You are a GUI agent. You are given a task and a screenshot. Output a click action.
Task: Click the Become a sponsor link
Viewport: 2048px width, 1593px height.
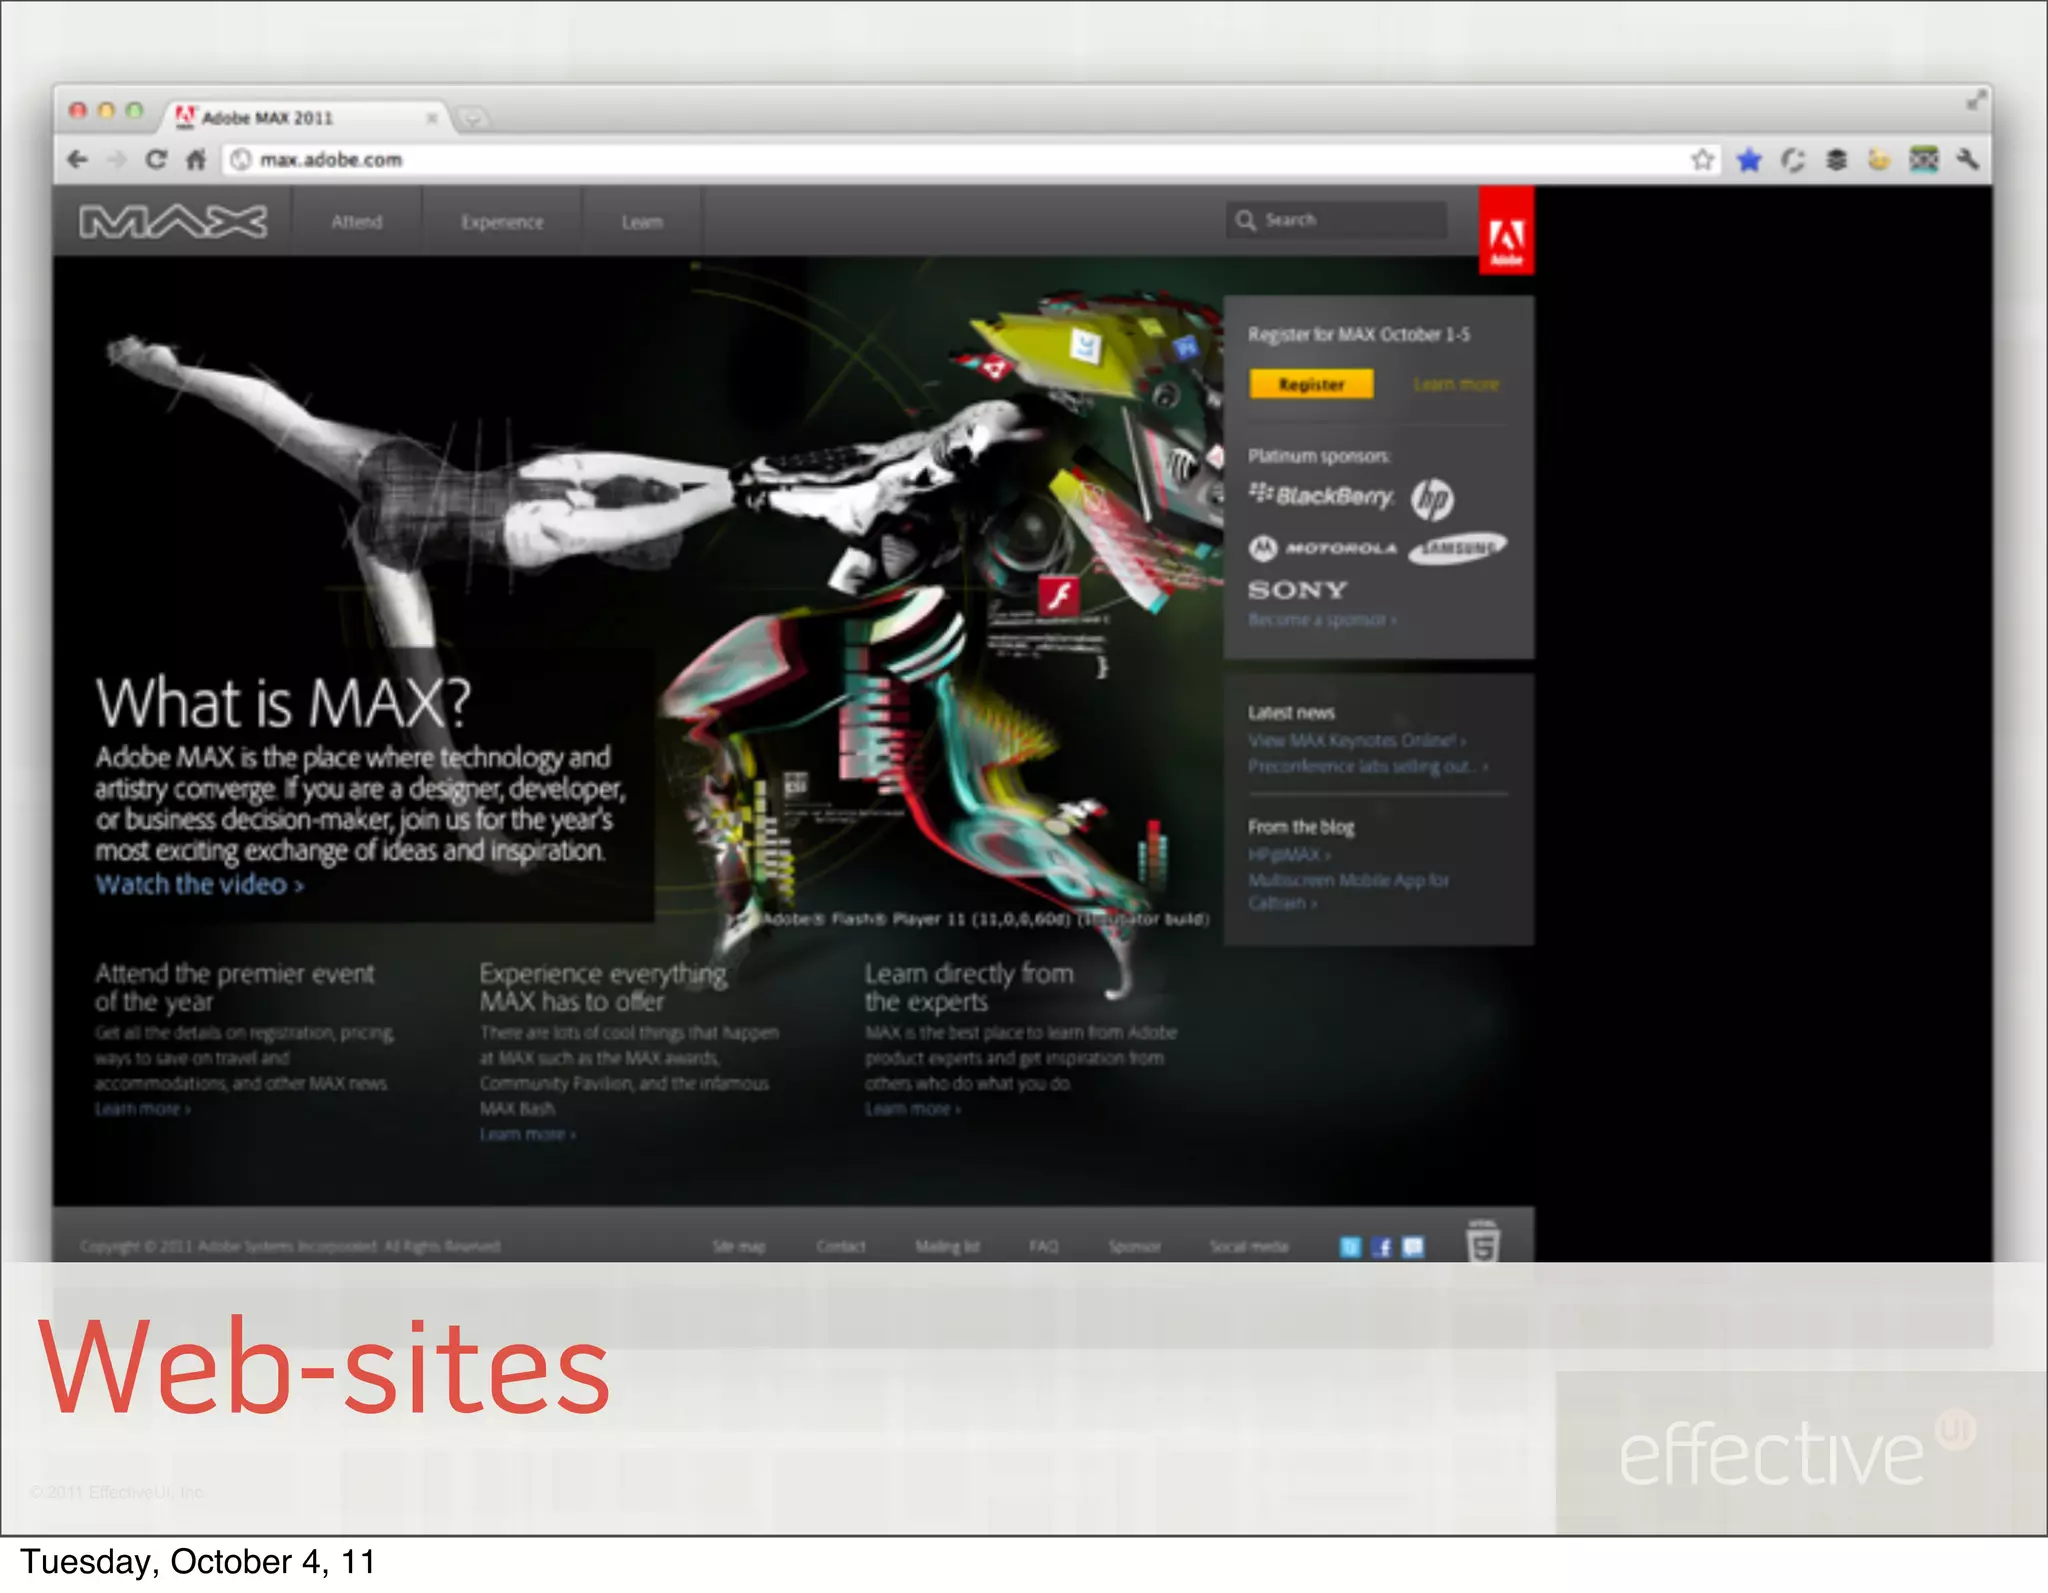click(1321, 620)
